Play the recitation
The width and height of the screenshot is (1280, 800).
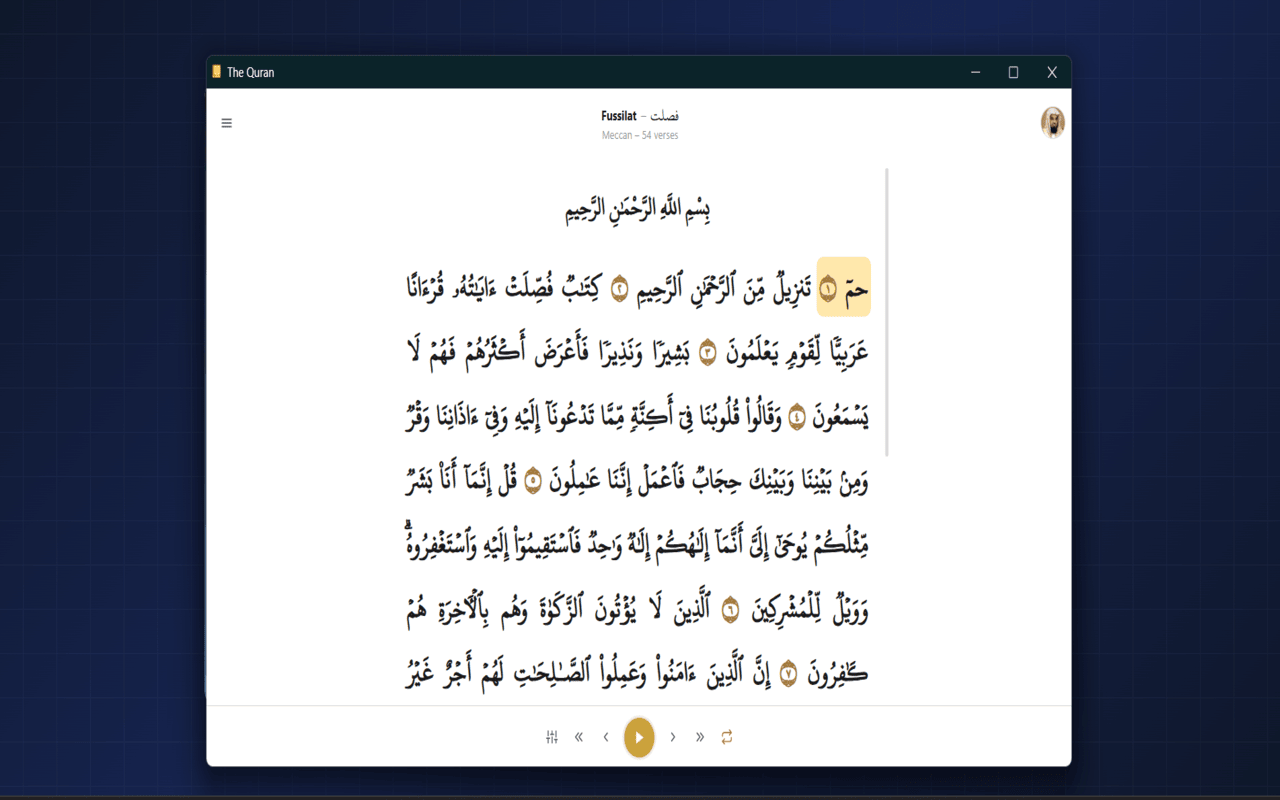pos(639,737)
